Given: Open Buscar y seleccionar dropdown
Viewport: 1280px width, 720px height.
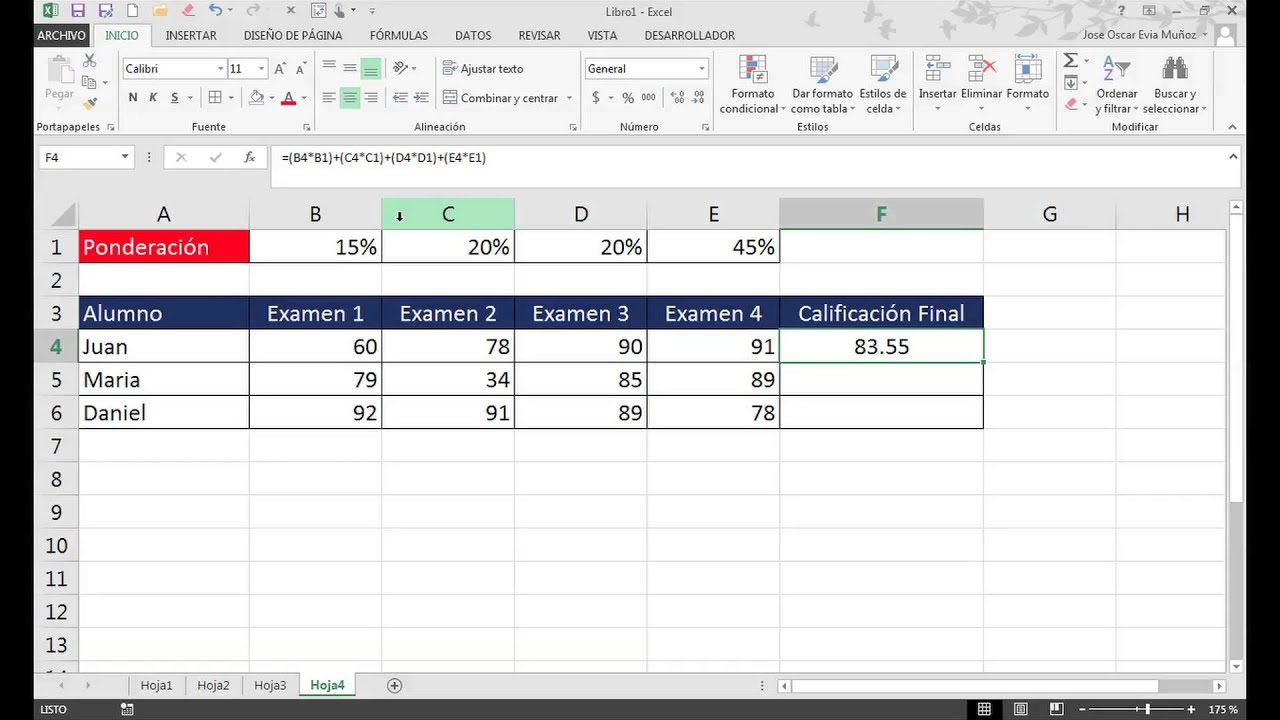Looking at the screenshot, I should point(1175,85).
